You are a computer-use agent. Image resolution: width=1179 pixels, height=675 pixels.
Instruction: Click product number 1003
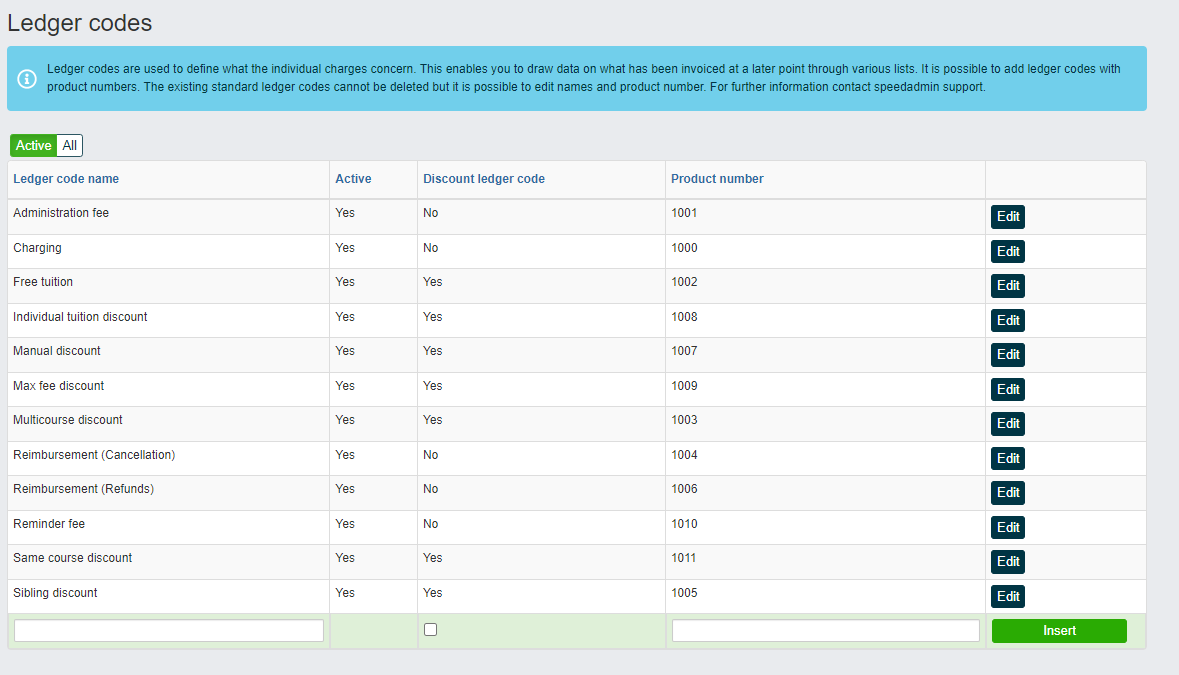(x=684, y=419)
